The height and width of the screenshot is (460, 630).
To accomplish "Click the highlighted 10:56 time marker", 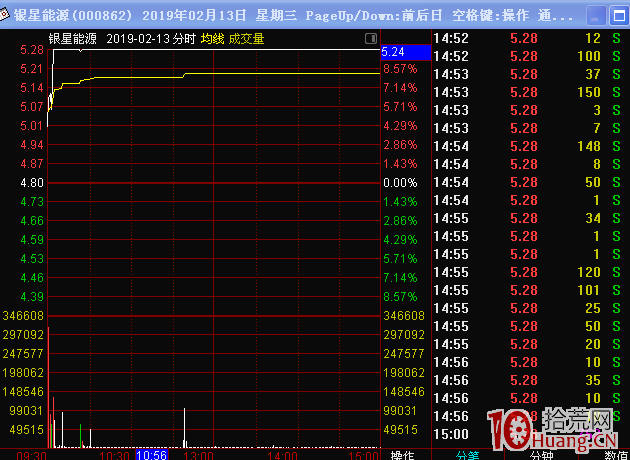I will pyautogui.click(x=152, y=455).
